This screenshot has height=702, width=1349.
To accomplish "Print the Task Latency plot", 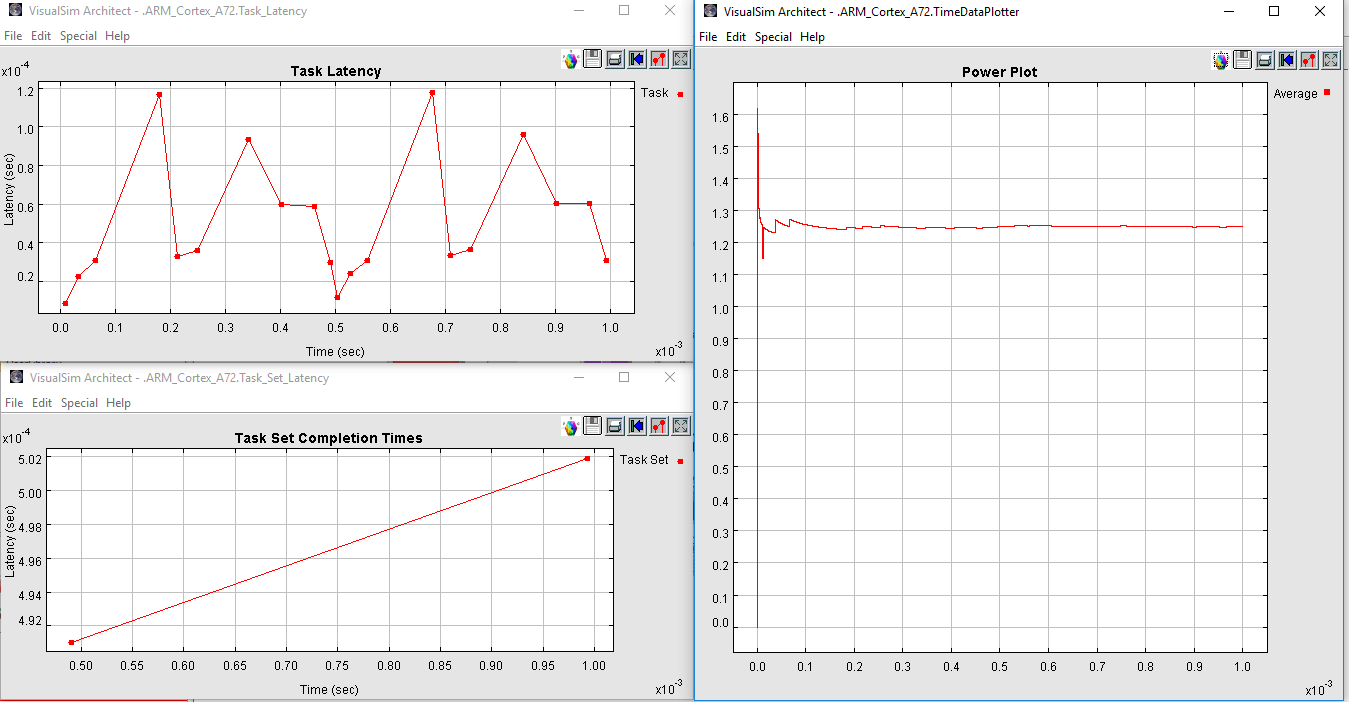I will pyautogui.click(x=614, y=59).
